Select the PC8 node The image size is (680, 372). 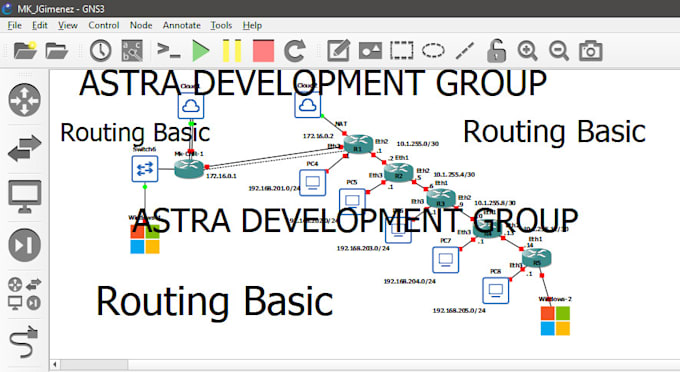496,290
